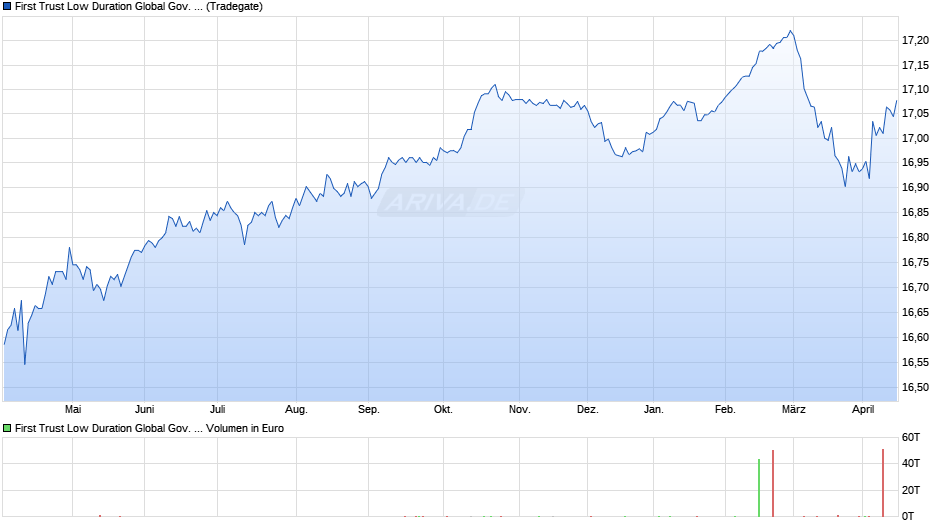The height and width of the screenshot is (526, 940).
Task: Click the price peak just before März
Action: pyautogui.click(x=791, y=31)
